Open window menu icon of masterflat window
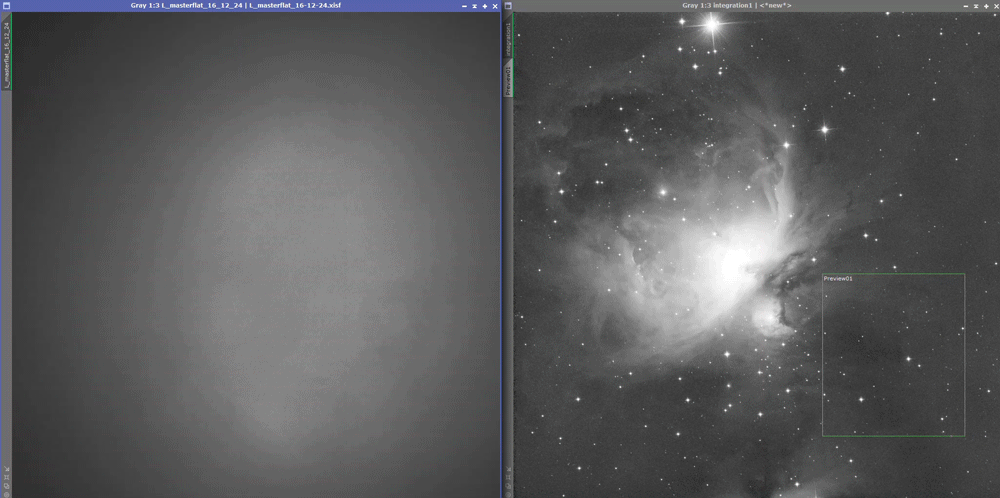Screen dimensions: 1000x498 [x=6, y=5]
